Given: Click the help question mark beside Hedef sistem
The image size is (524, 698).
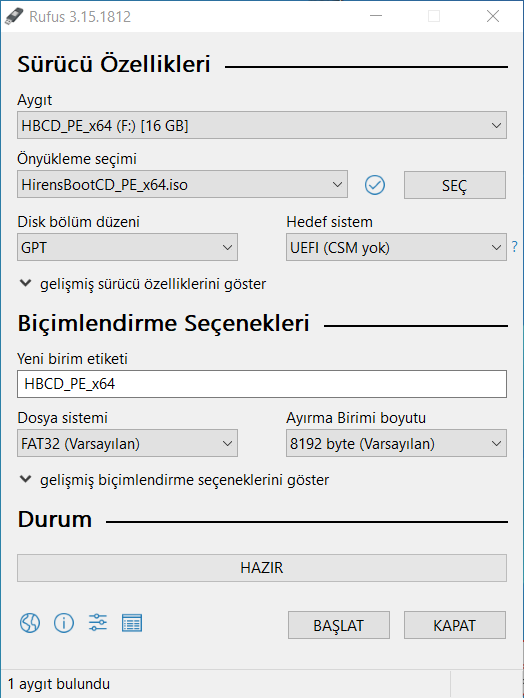Looking at the screenshot, I should pyautogui.click(x=515, y=247).
